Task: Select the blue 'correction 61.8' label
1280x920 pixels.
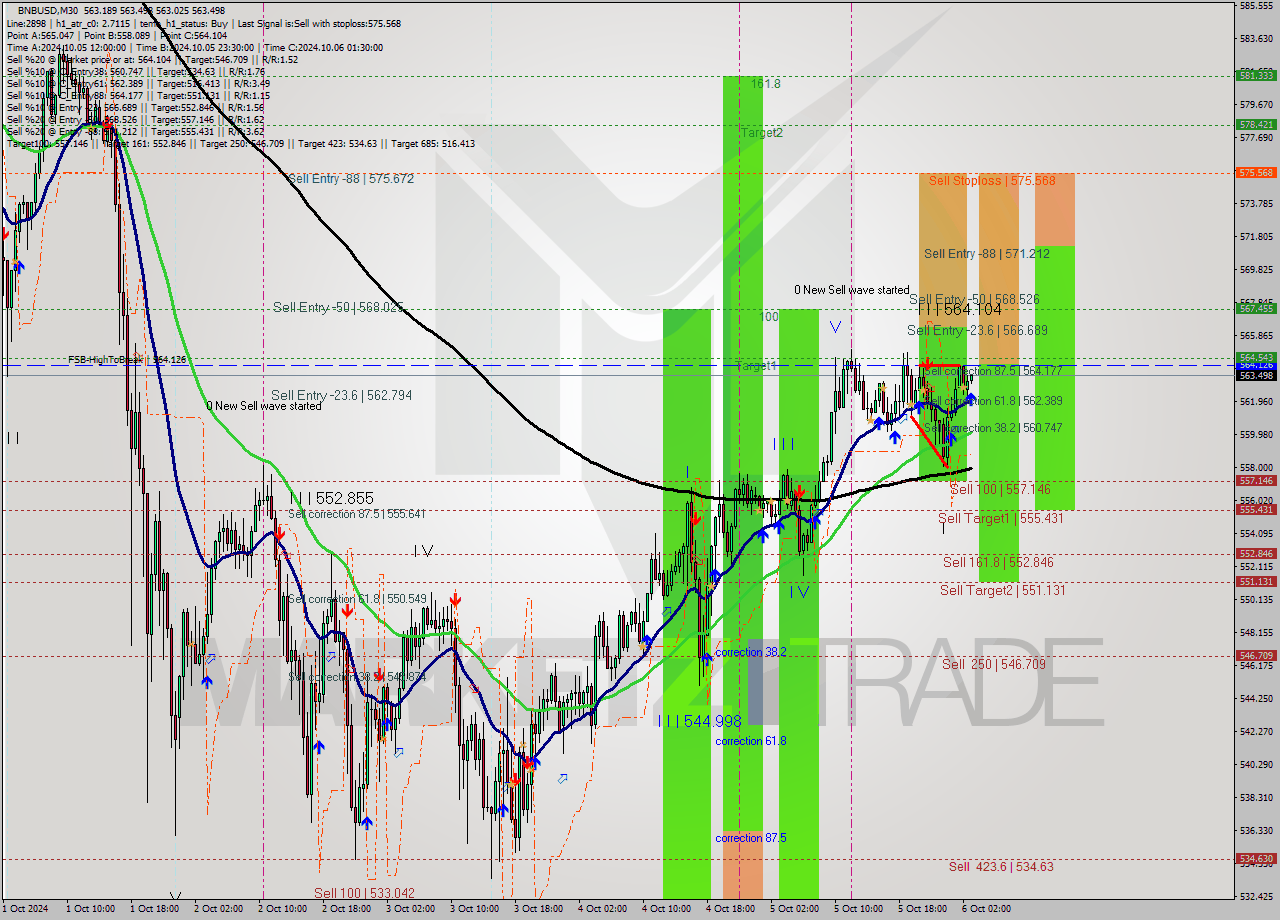Action: tap(751, 740)
